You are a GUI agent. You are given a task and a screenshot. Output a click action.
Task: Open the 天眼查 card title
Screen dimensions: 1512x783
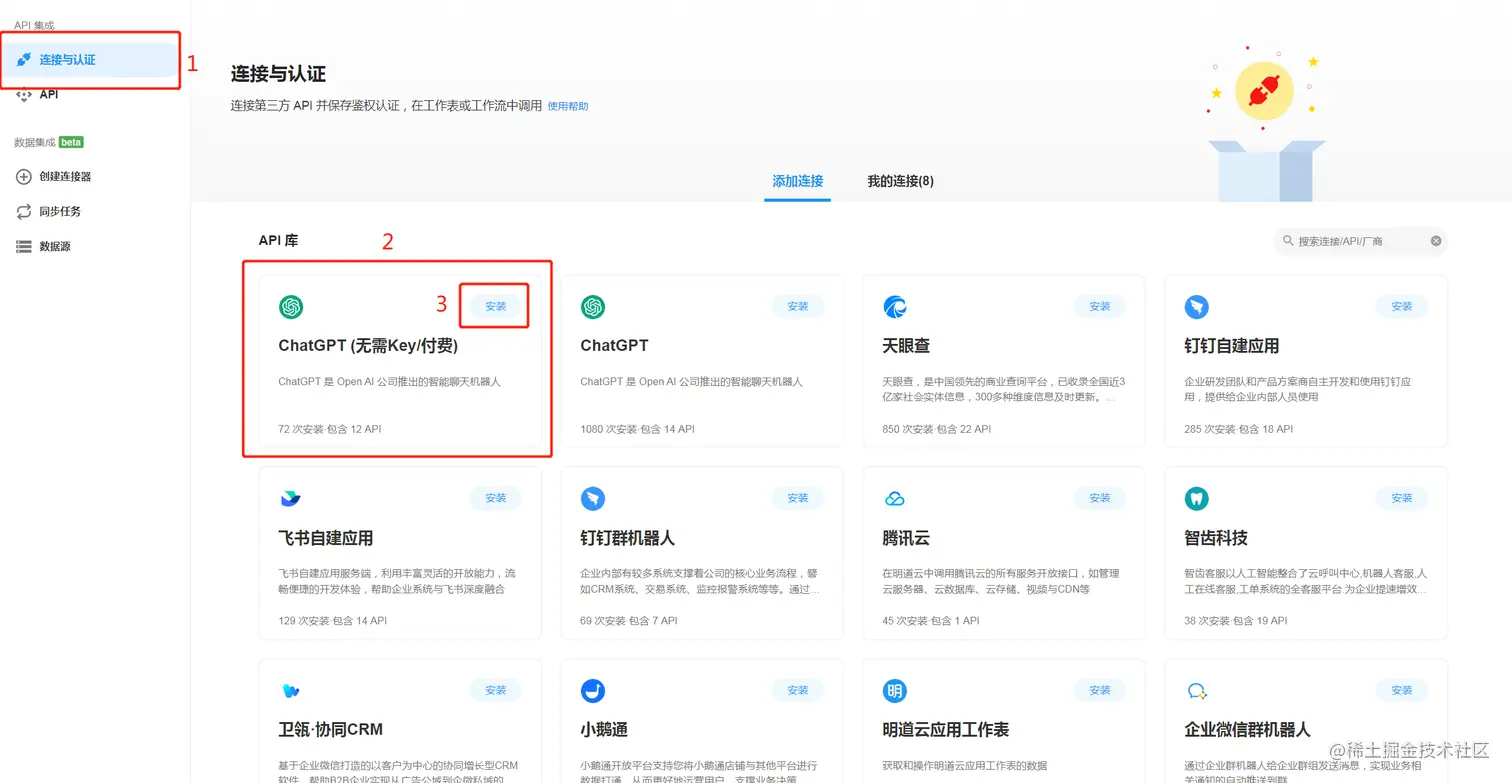(x=906, y=346)
